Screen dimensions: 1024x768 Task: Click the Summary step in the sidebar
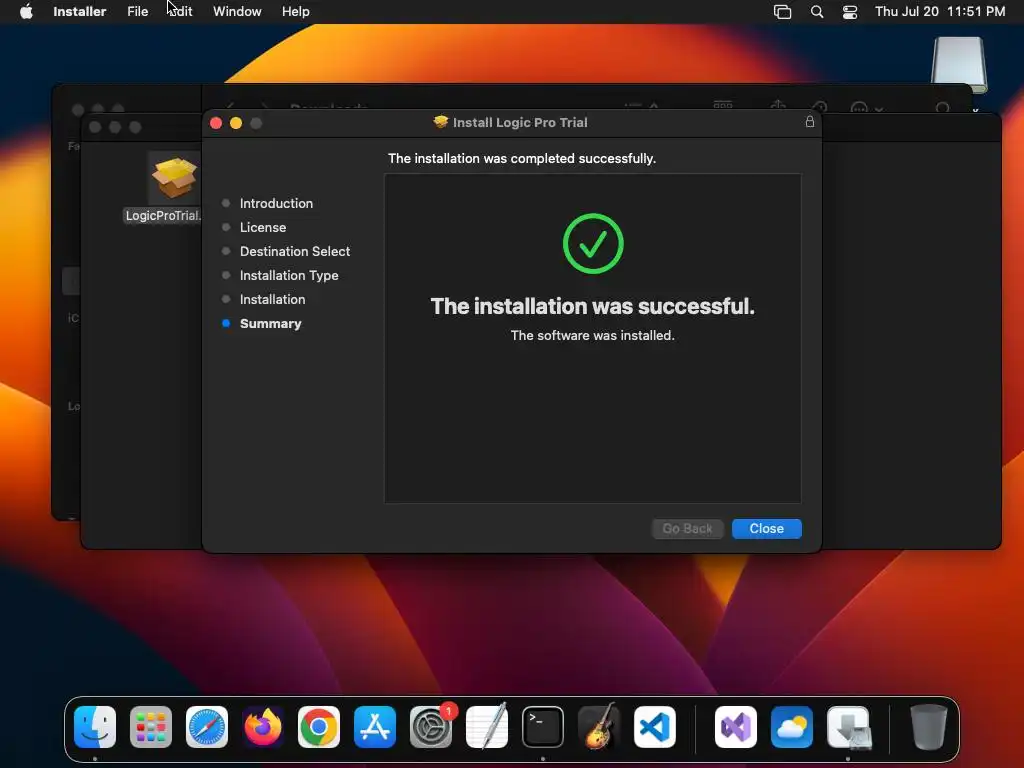click(270, 323)
